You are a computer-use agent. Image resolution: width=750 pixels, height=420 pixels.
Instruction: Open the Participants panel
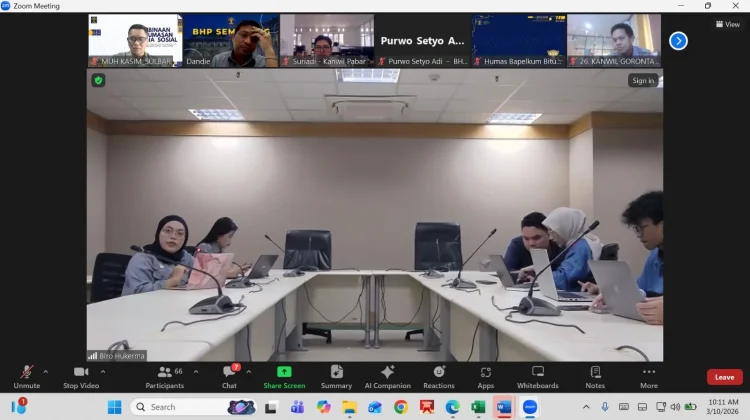point(164,376)
